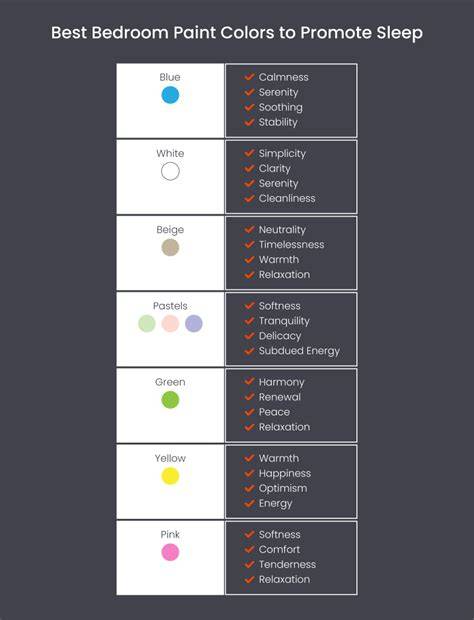Click the checkmark beside Tenderness
This screenshot has width=474, height=620.
click(x=249, y=564)
